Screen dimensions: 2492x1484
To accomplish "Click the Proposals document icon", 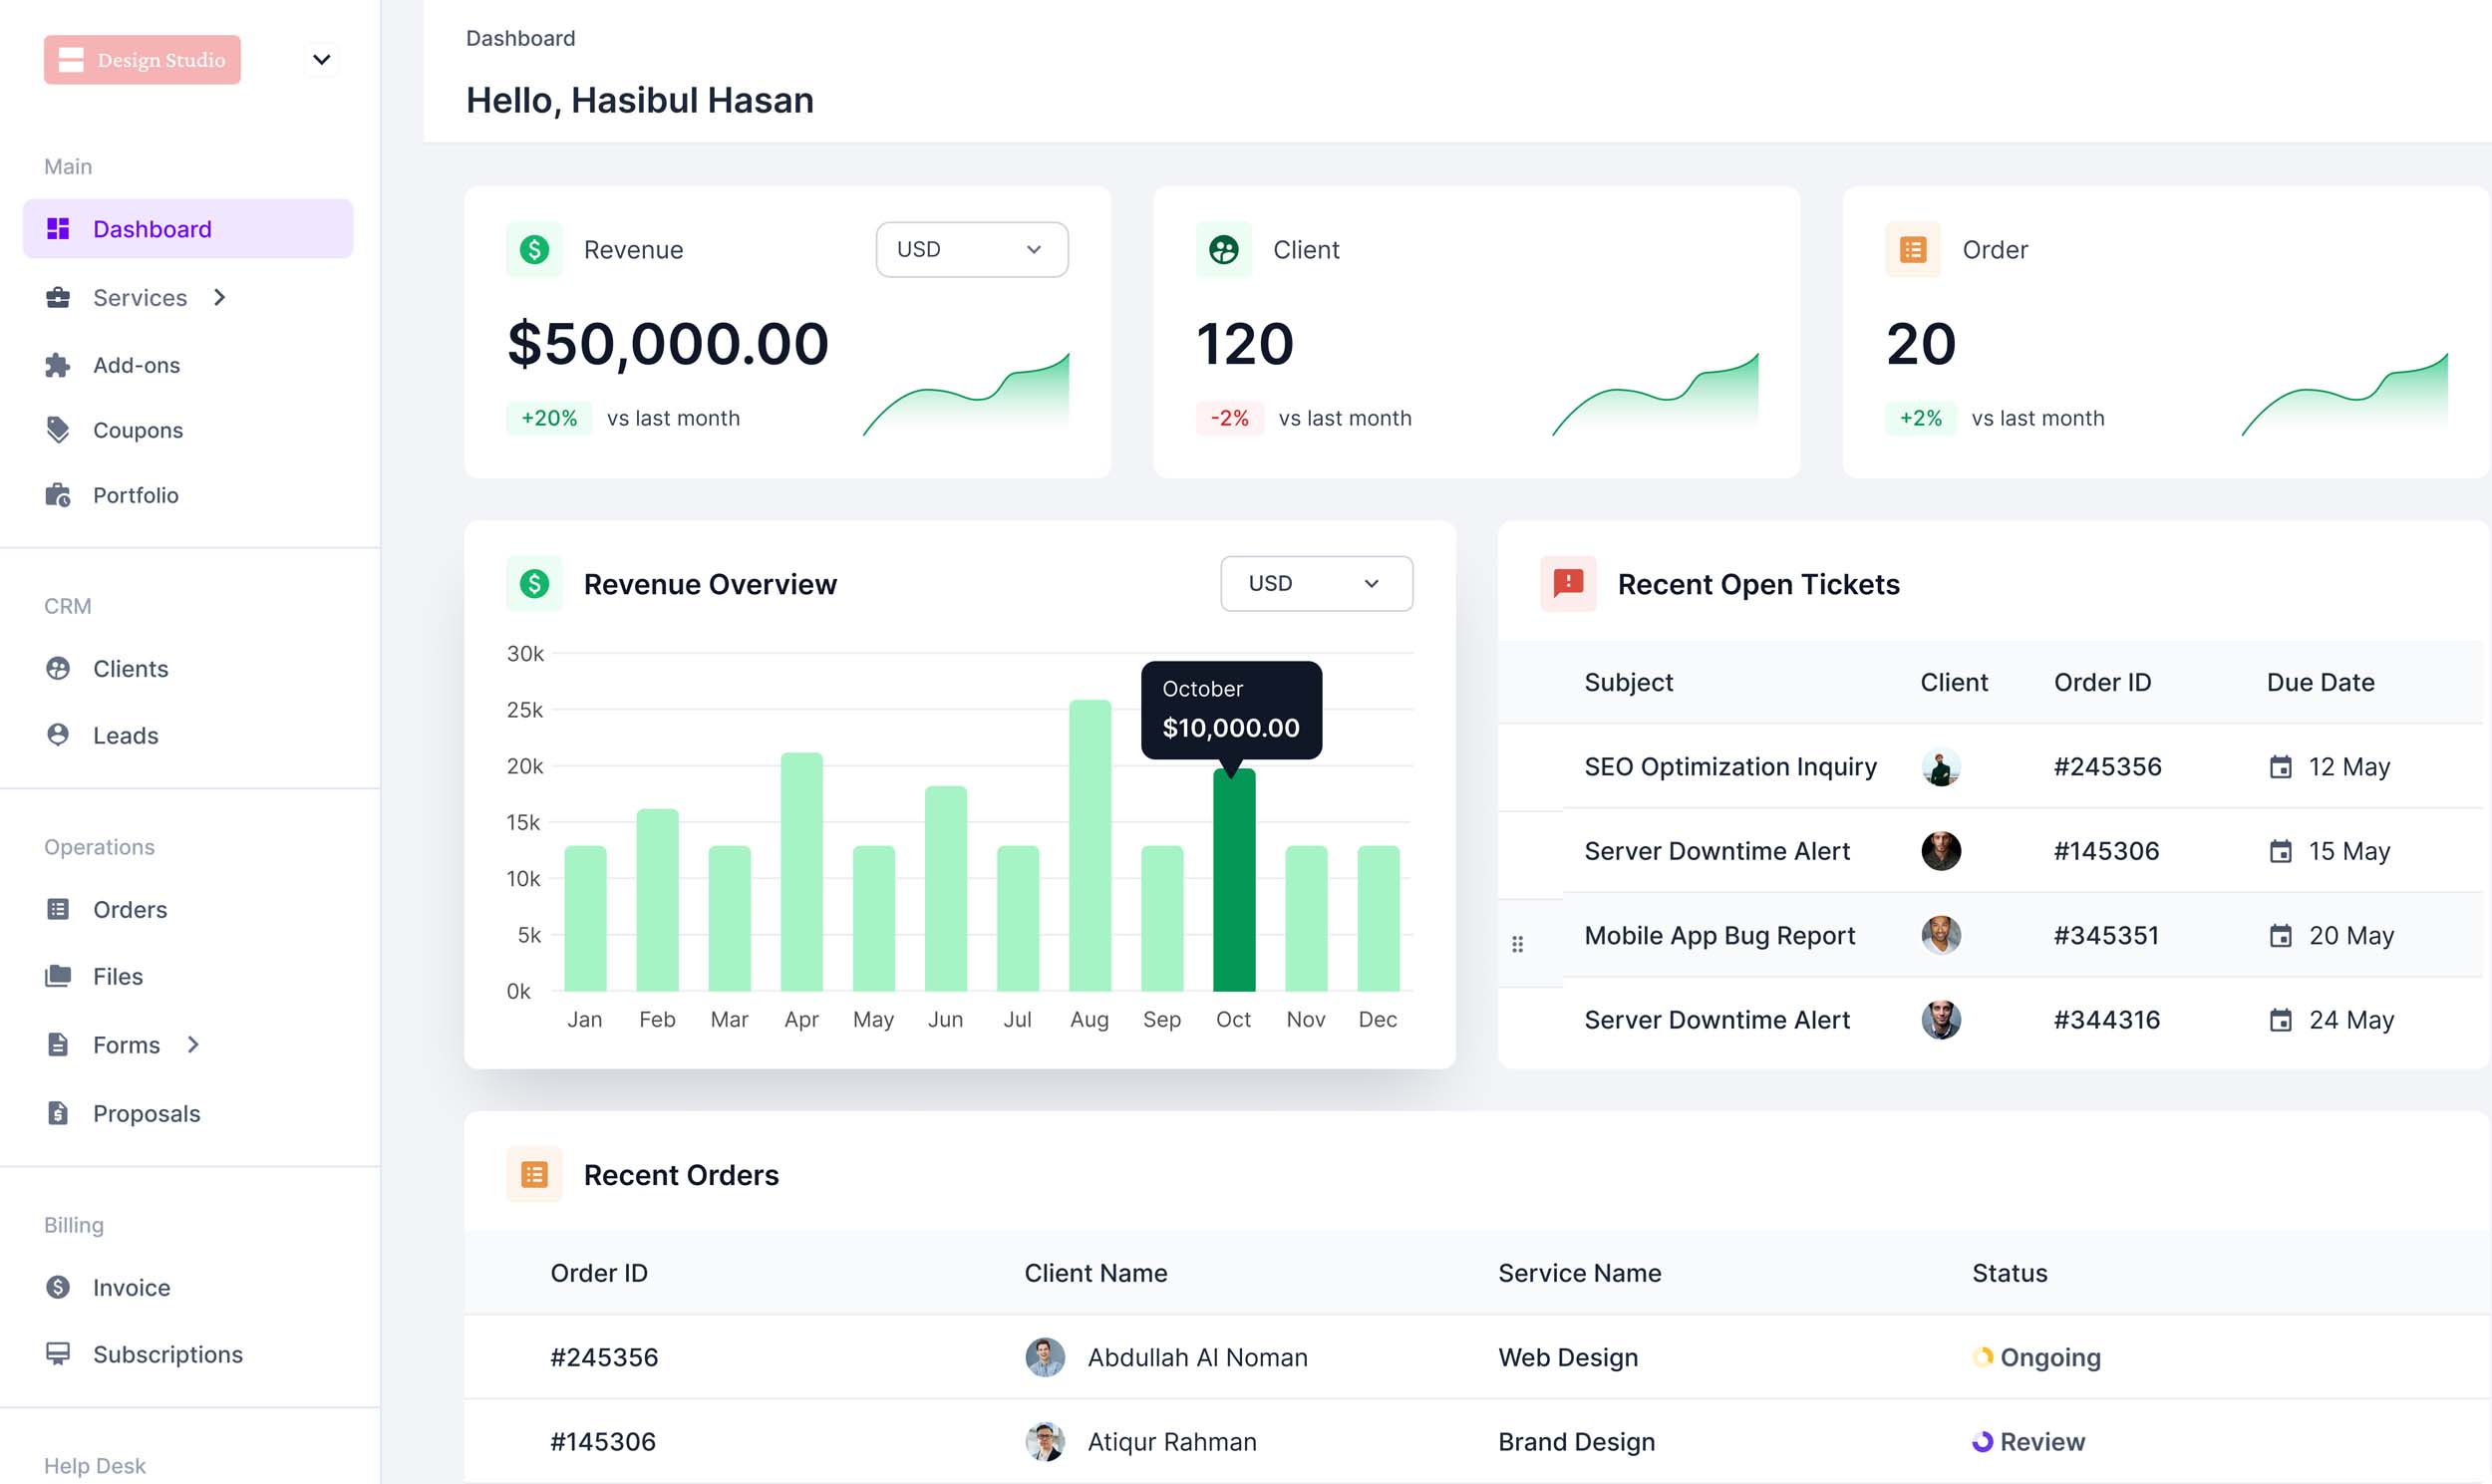I will [x=58, y=1113].
